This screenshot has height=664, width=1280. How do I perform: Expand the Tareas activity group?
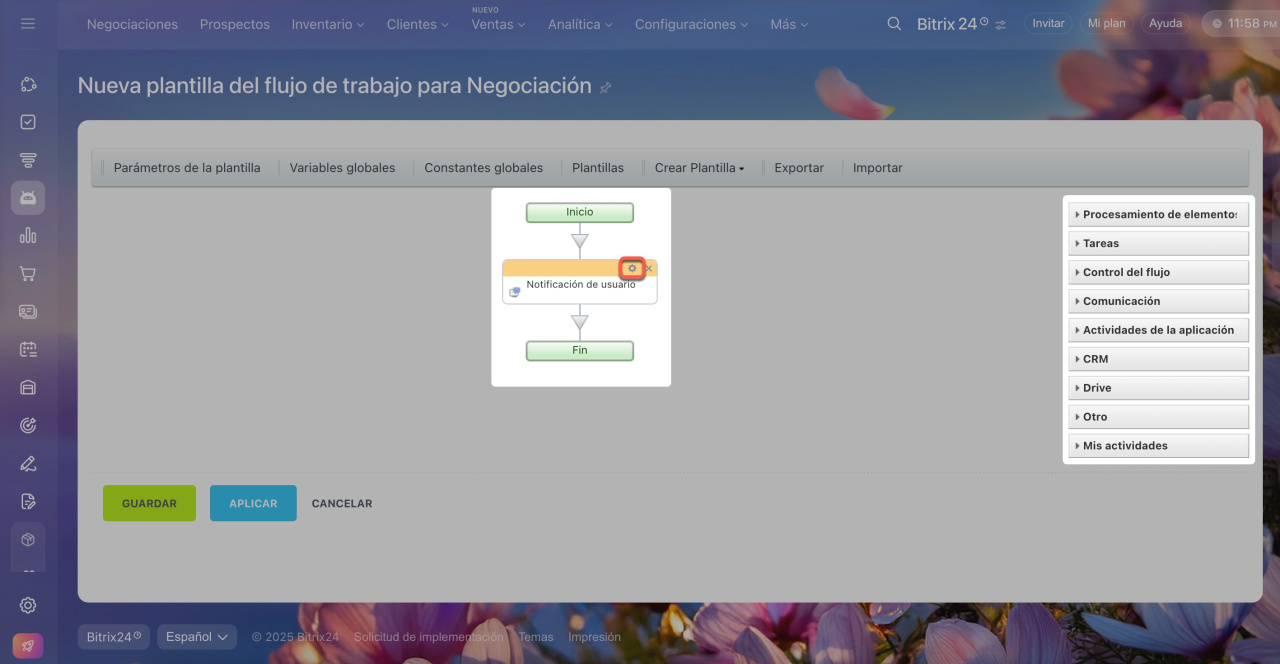coord(1158,243)
